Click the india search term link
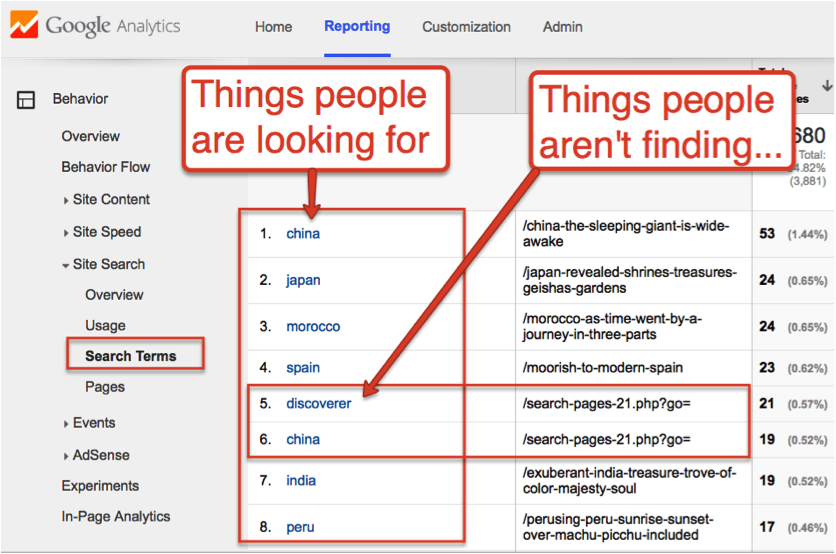The width and height of the screenshot is (836, 554). pyautogui.click(x=301, y=481)
